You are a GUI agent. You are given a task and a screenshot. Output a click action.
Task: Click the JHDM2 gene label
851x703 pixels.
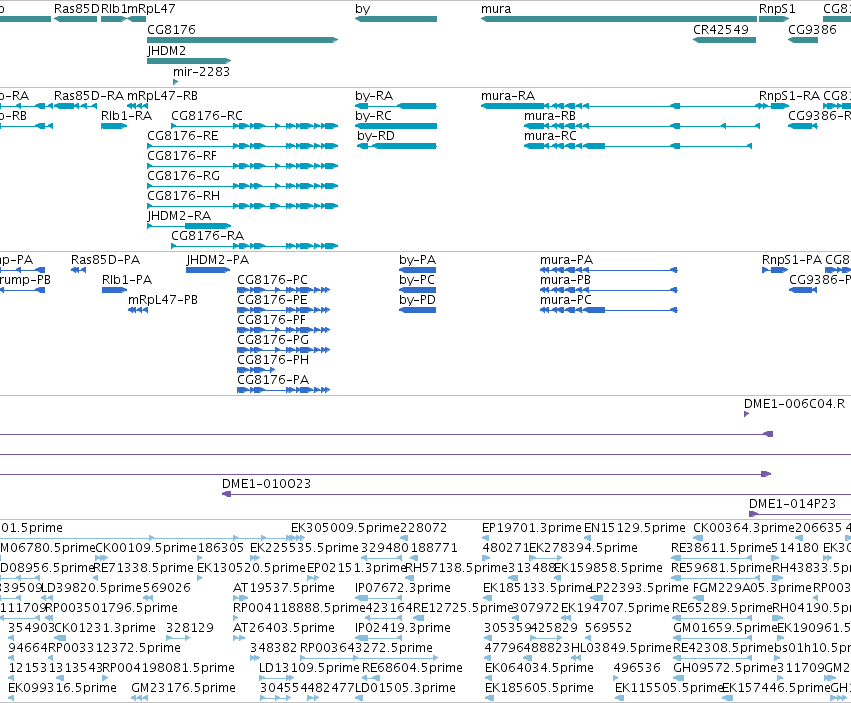click(166, 50)
